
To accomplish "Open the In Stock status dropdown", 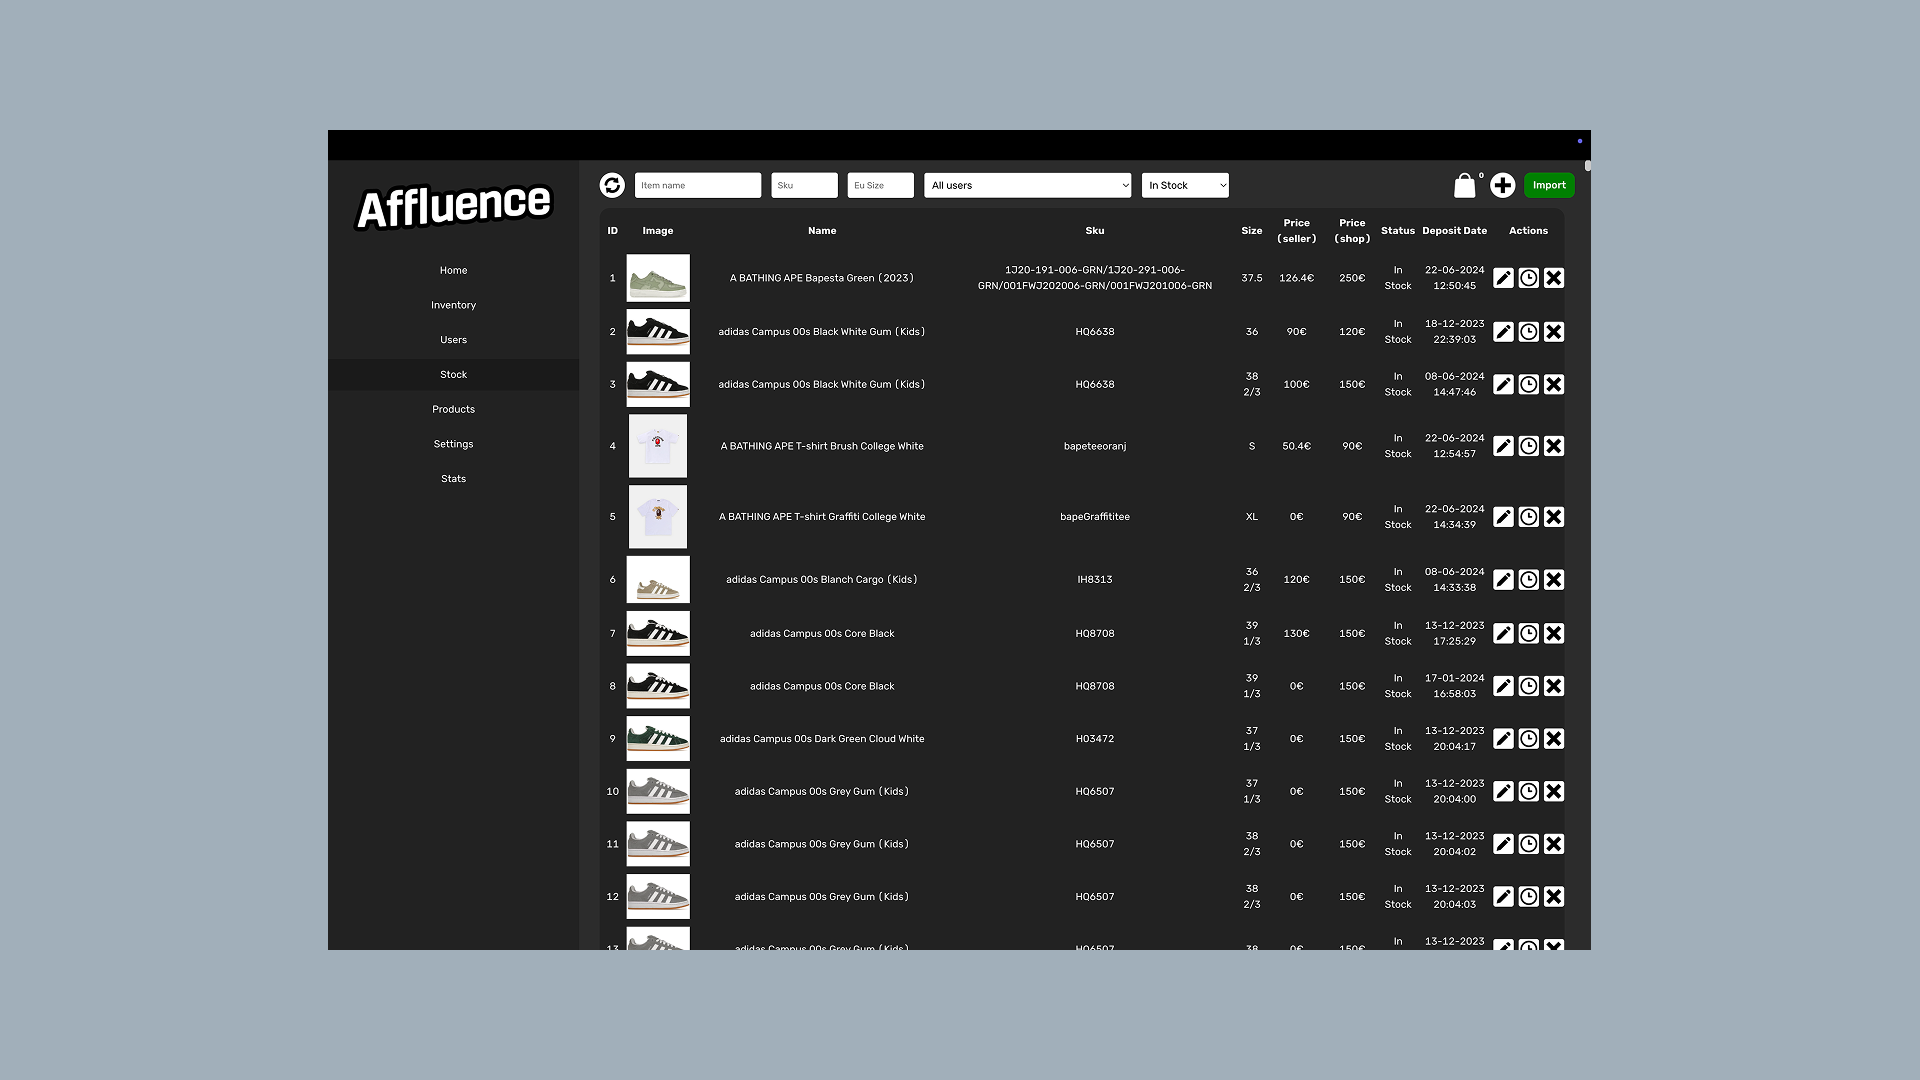I will click(1185, 185).
